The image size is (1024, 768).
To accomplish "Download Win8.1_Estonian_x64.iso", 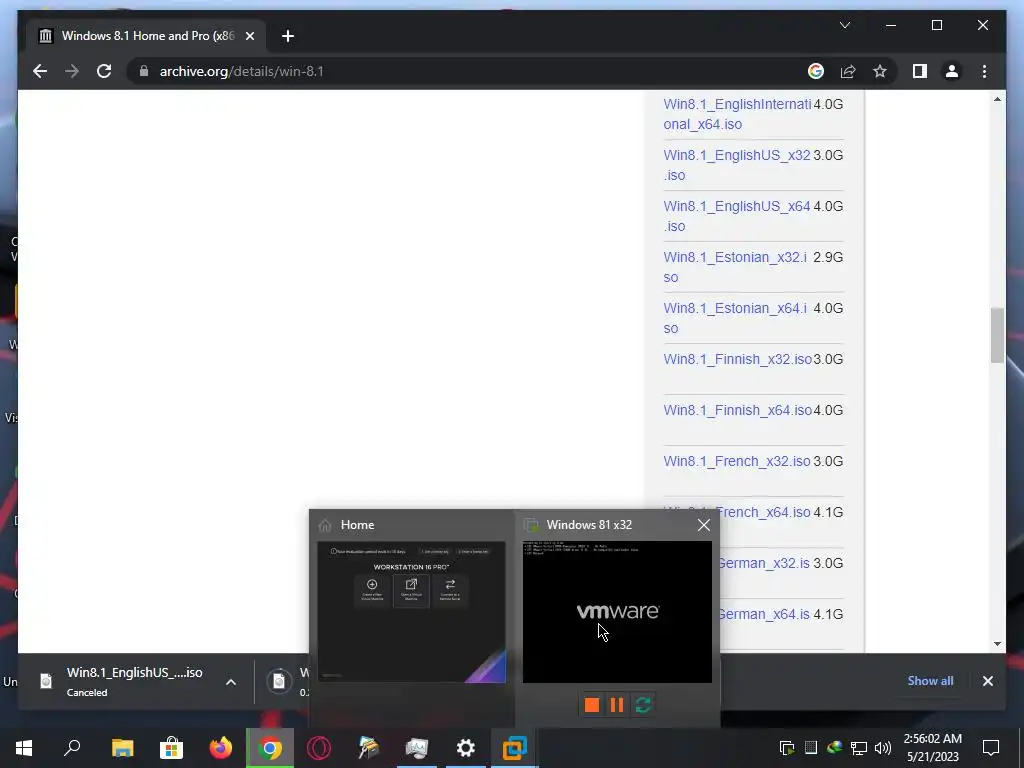I will (x=735, y=318).
